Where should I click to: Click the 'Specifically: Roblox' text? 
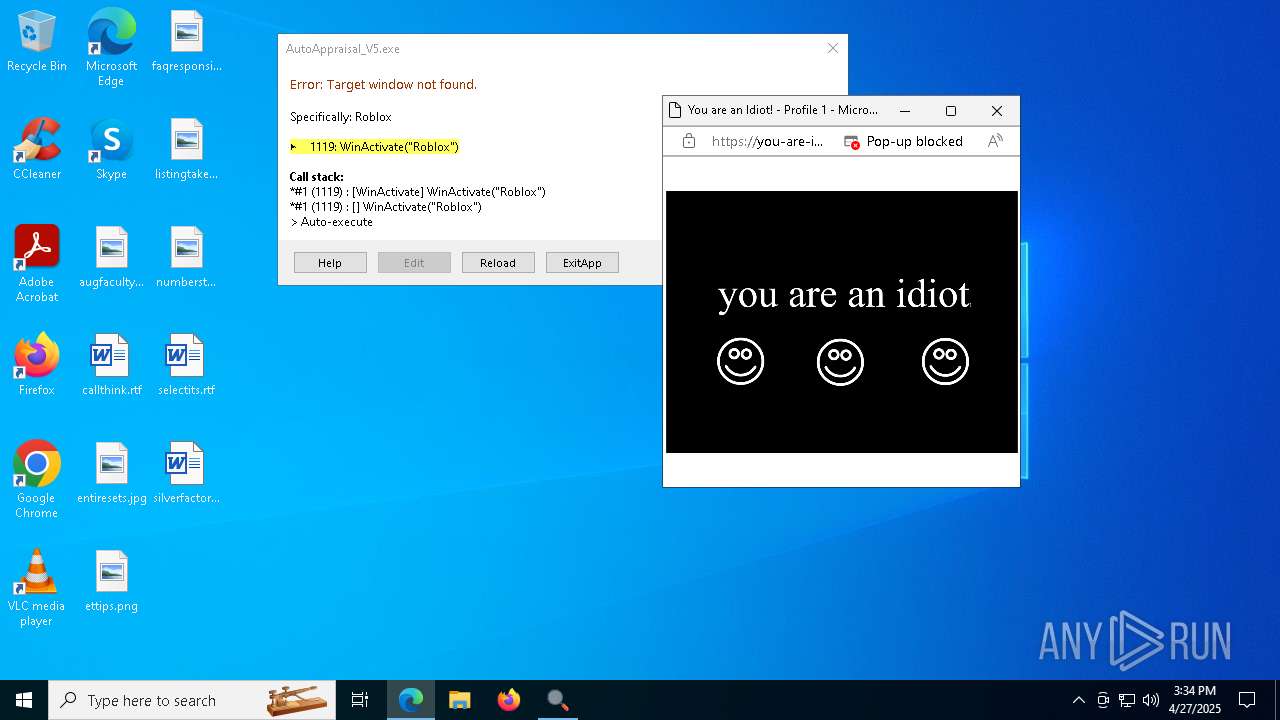pyautogui.click(x=340, y=117)
